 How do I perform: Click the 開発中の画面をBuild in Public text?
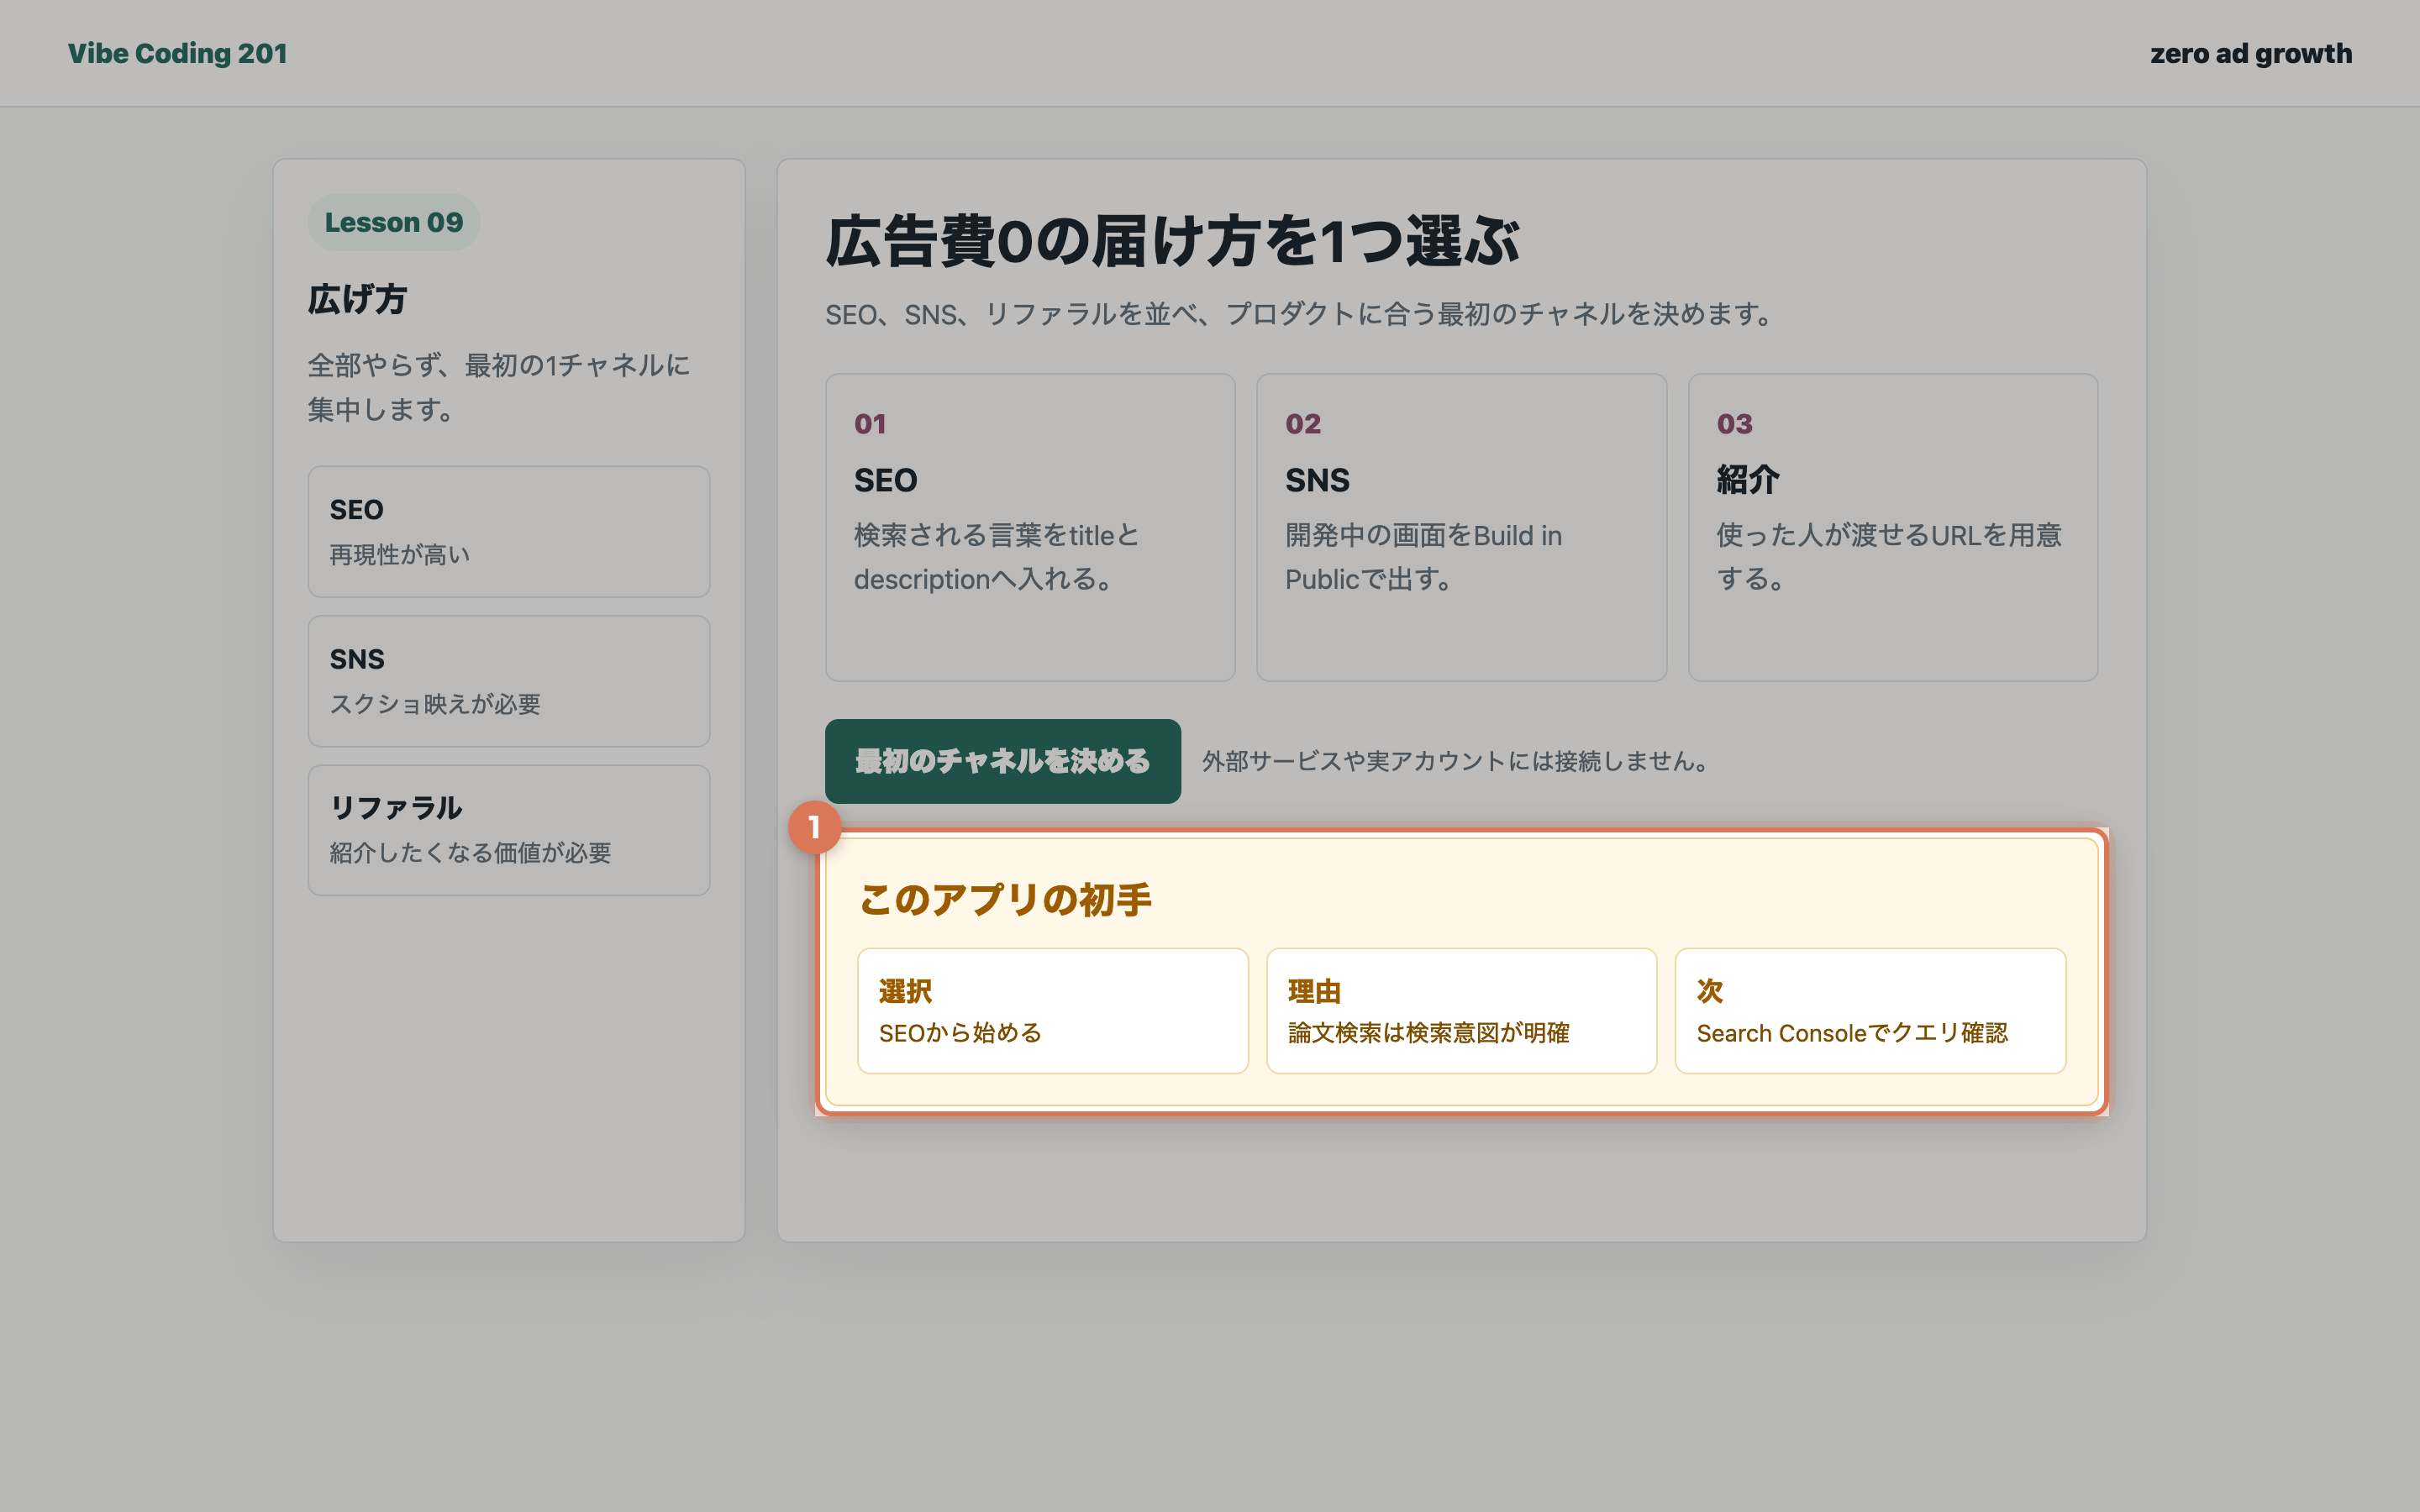pos(1423,557)
